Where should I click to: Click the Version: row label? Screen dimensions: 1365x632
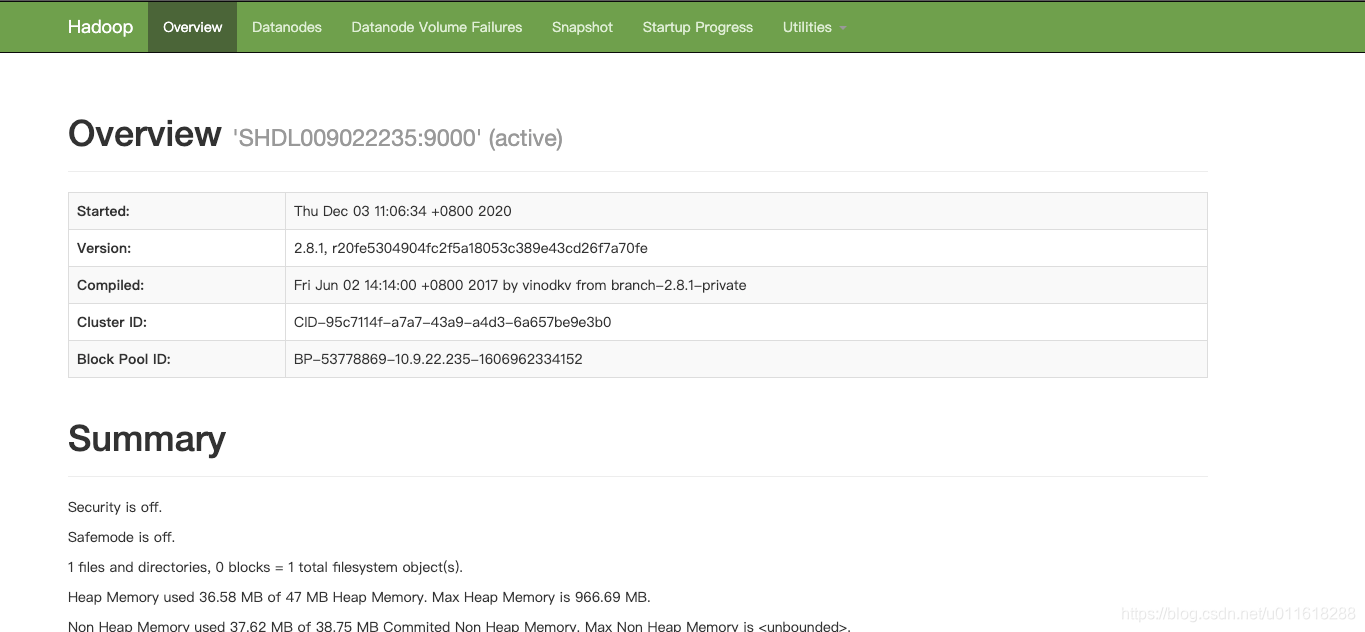point(104,248)
